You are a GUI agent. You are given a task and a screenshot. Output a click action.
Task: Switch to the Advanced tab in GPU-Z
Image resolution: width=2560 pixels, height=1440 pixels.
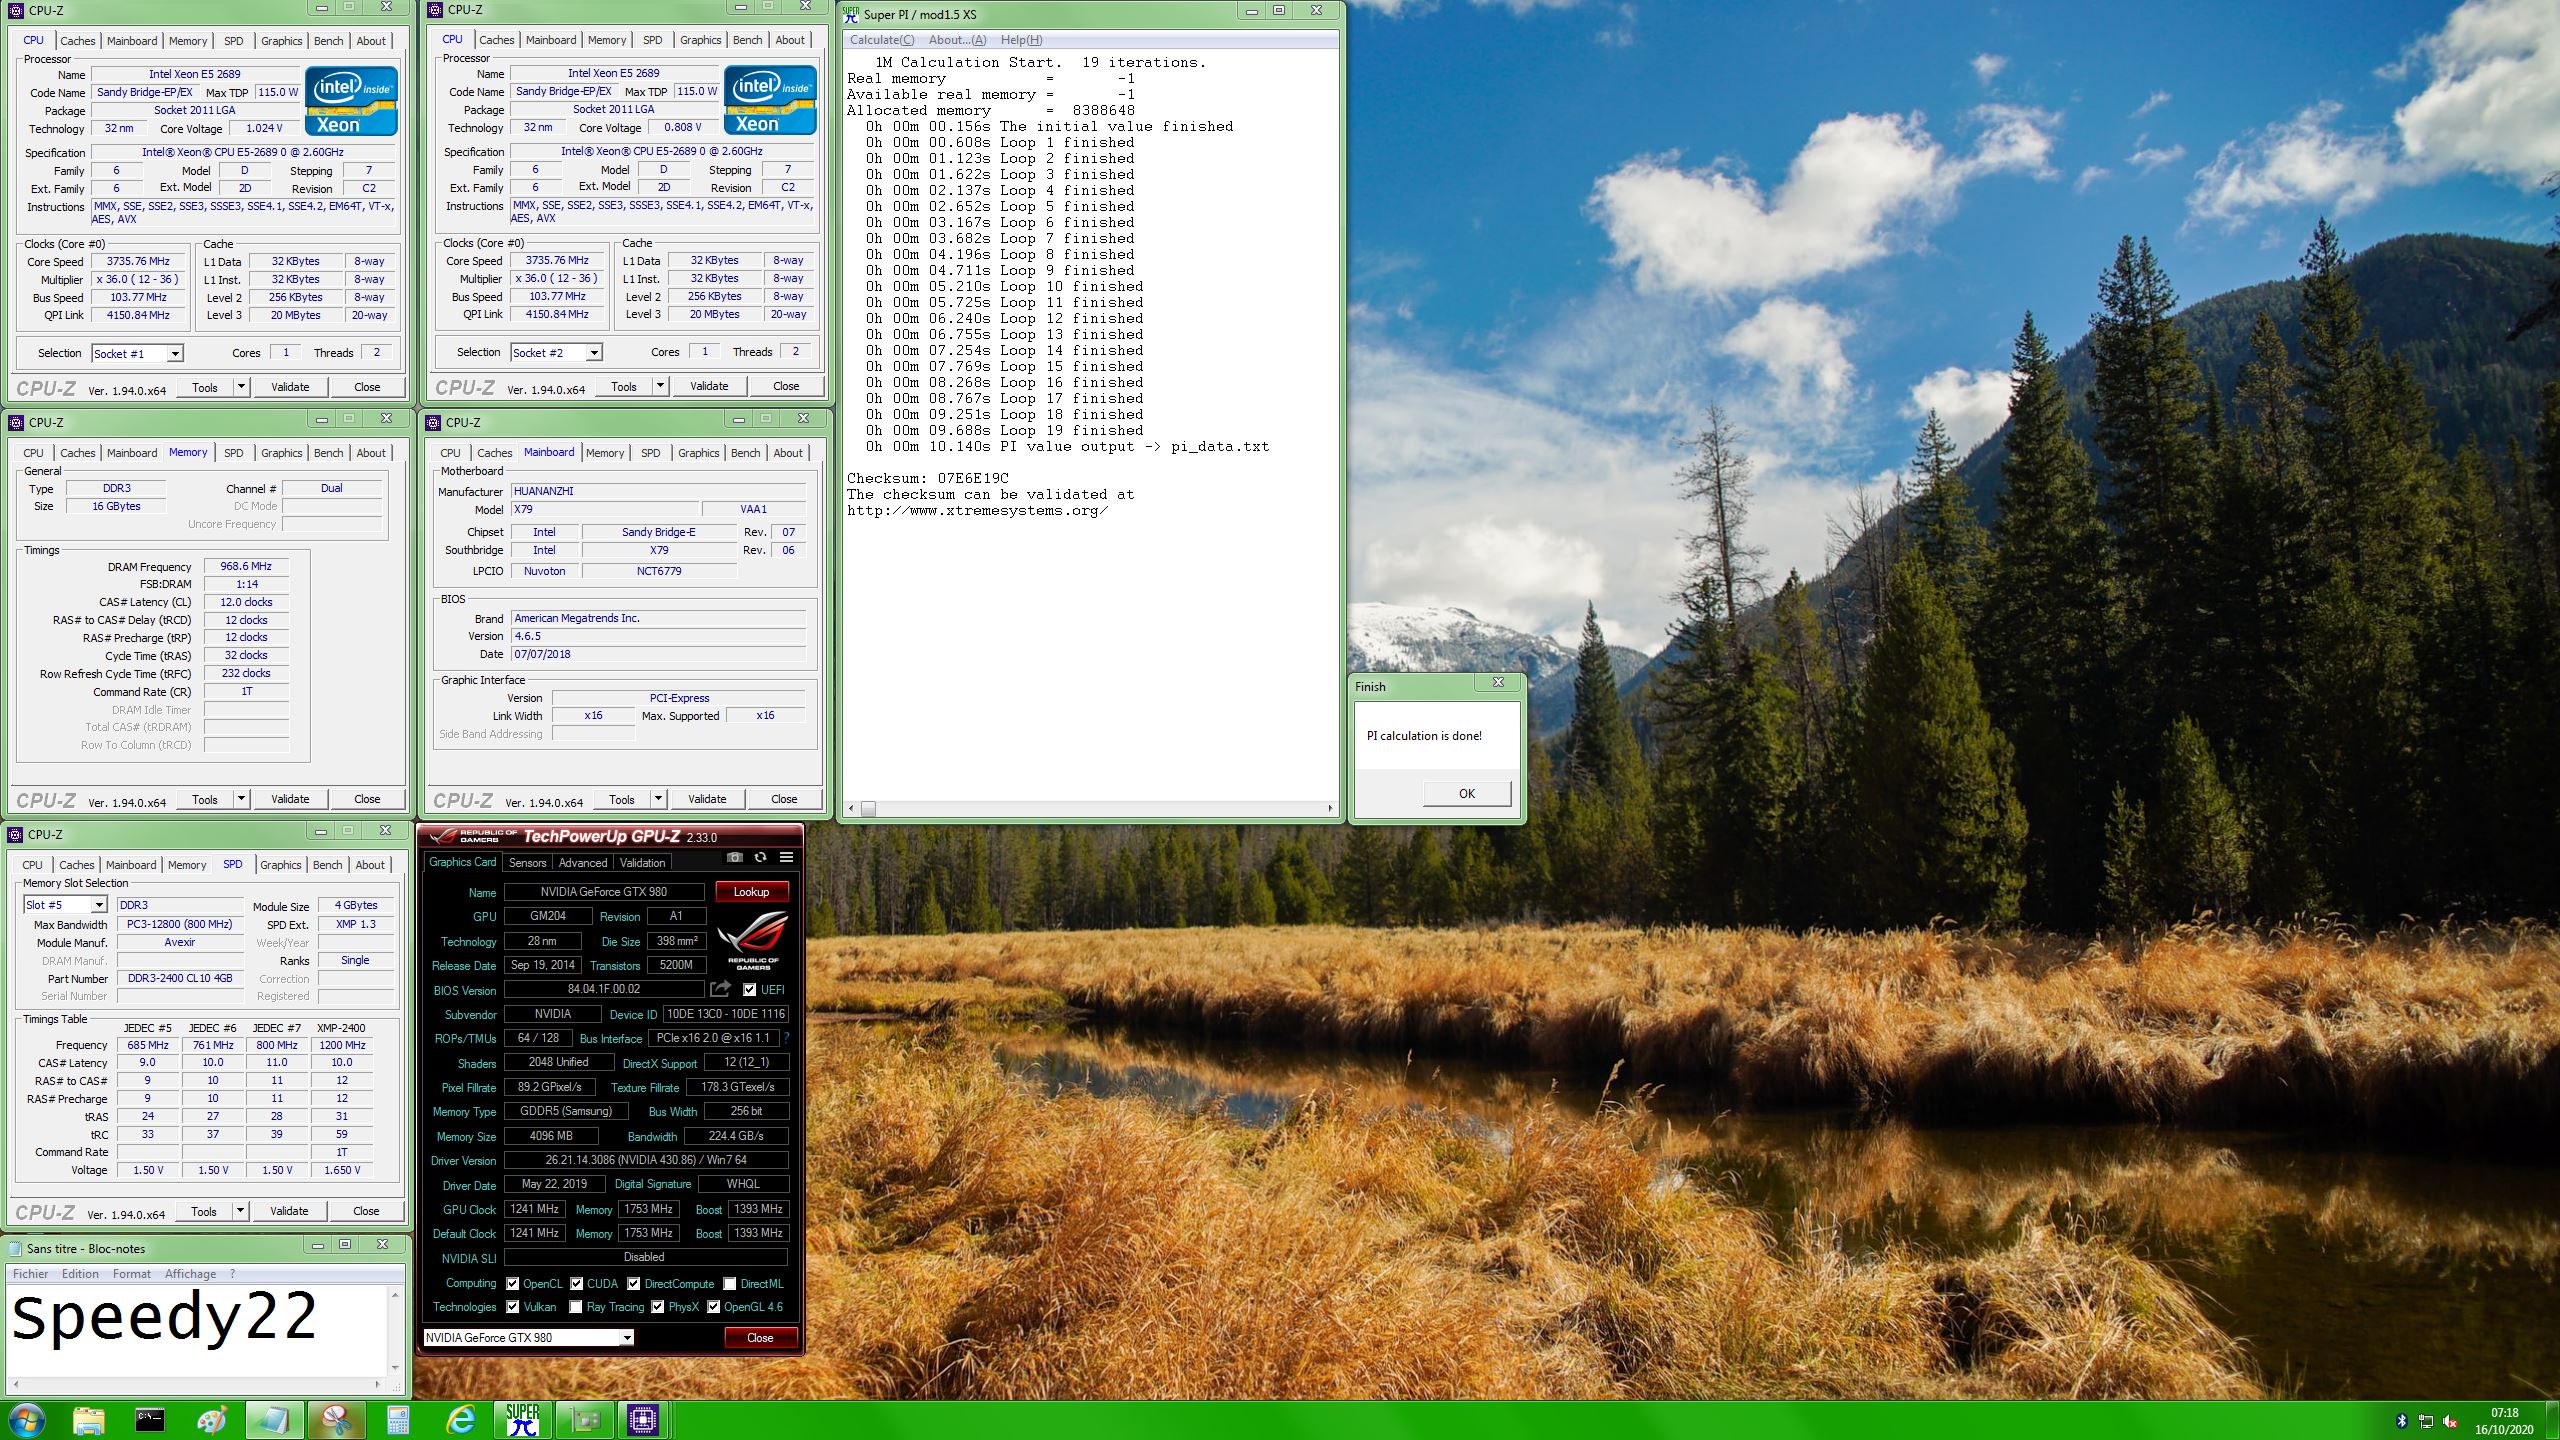click(582, 863)
